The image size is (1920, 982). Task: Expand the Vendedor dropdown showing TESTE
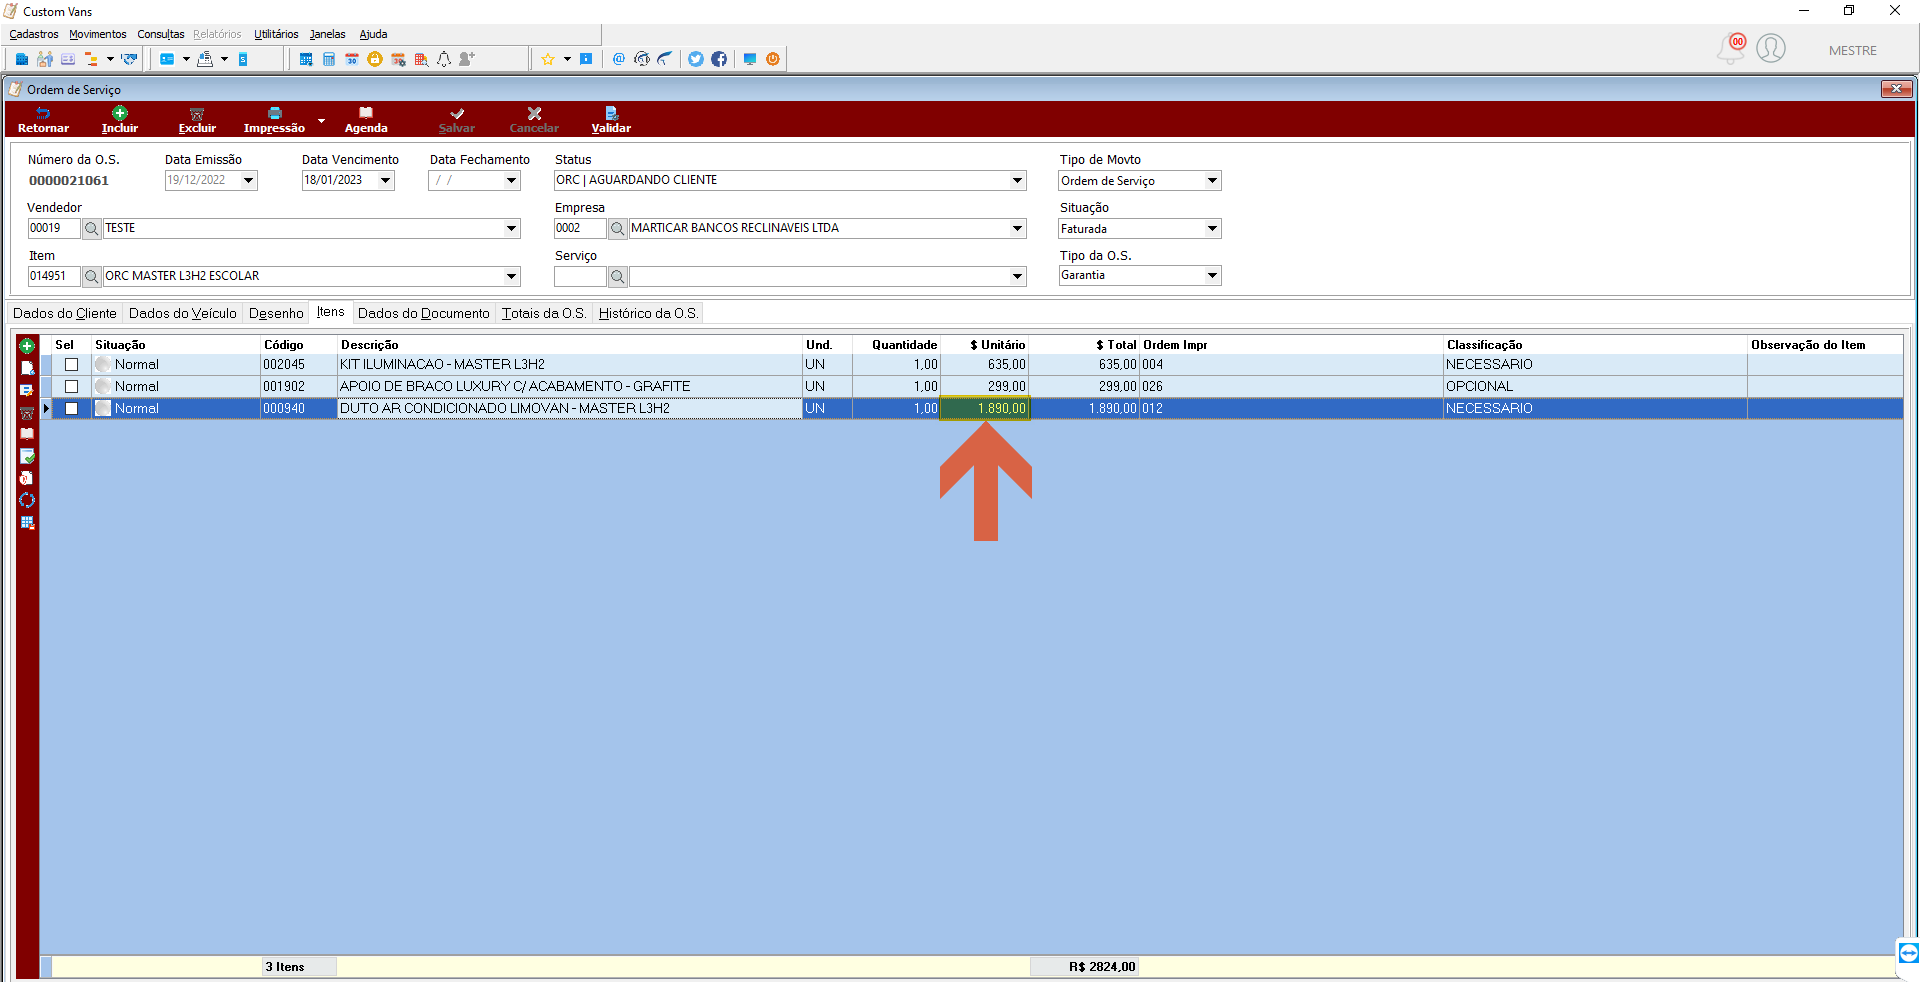[x=511, y=228]
